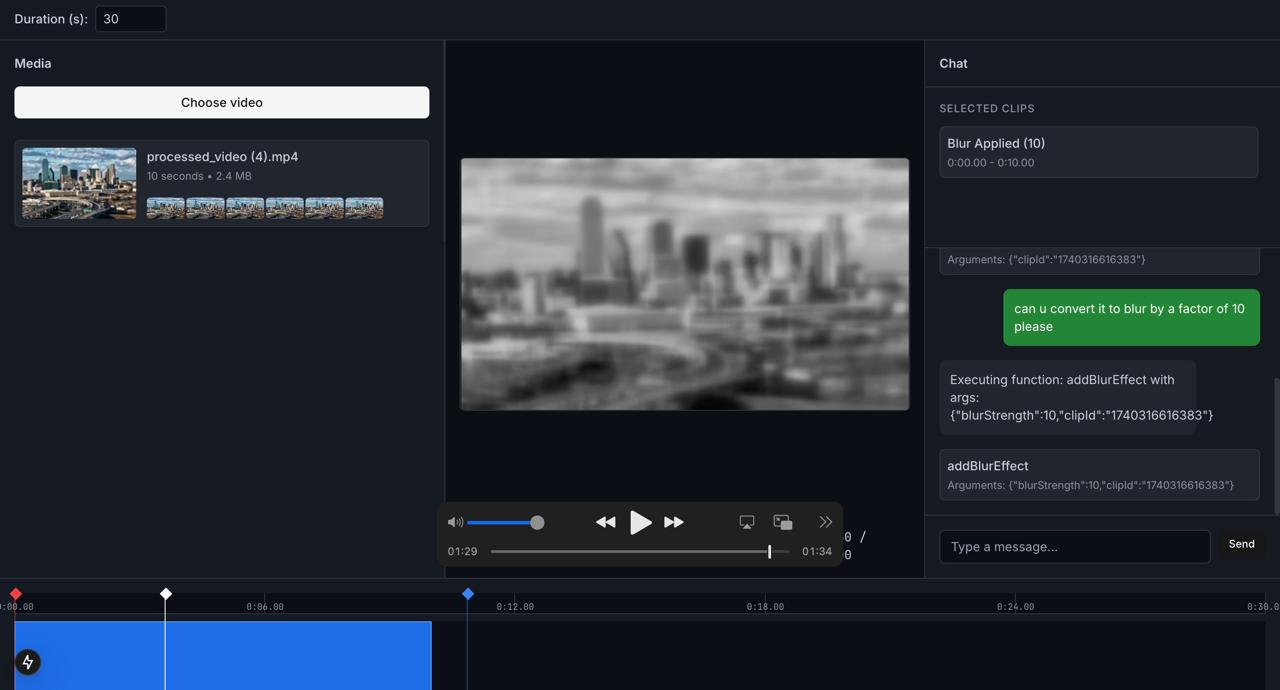Click the SELECTED CLIPS label
Screen dimensions: 1280x690
[x=987, y=108]
